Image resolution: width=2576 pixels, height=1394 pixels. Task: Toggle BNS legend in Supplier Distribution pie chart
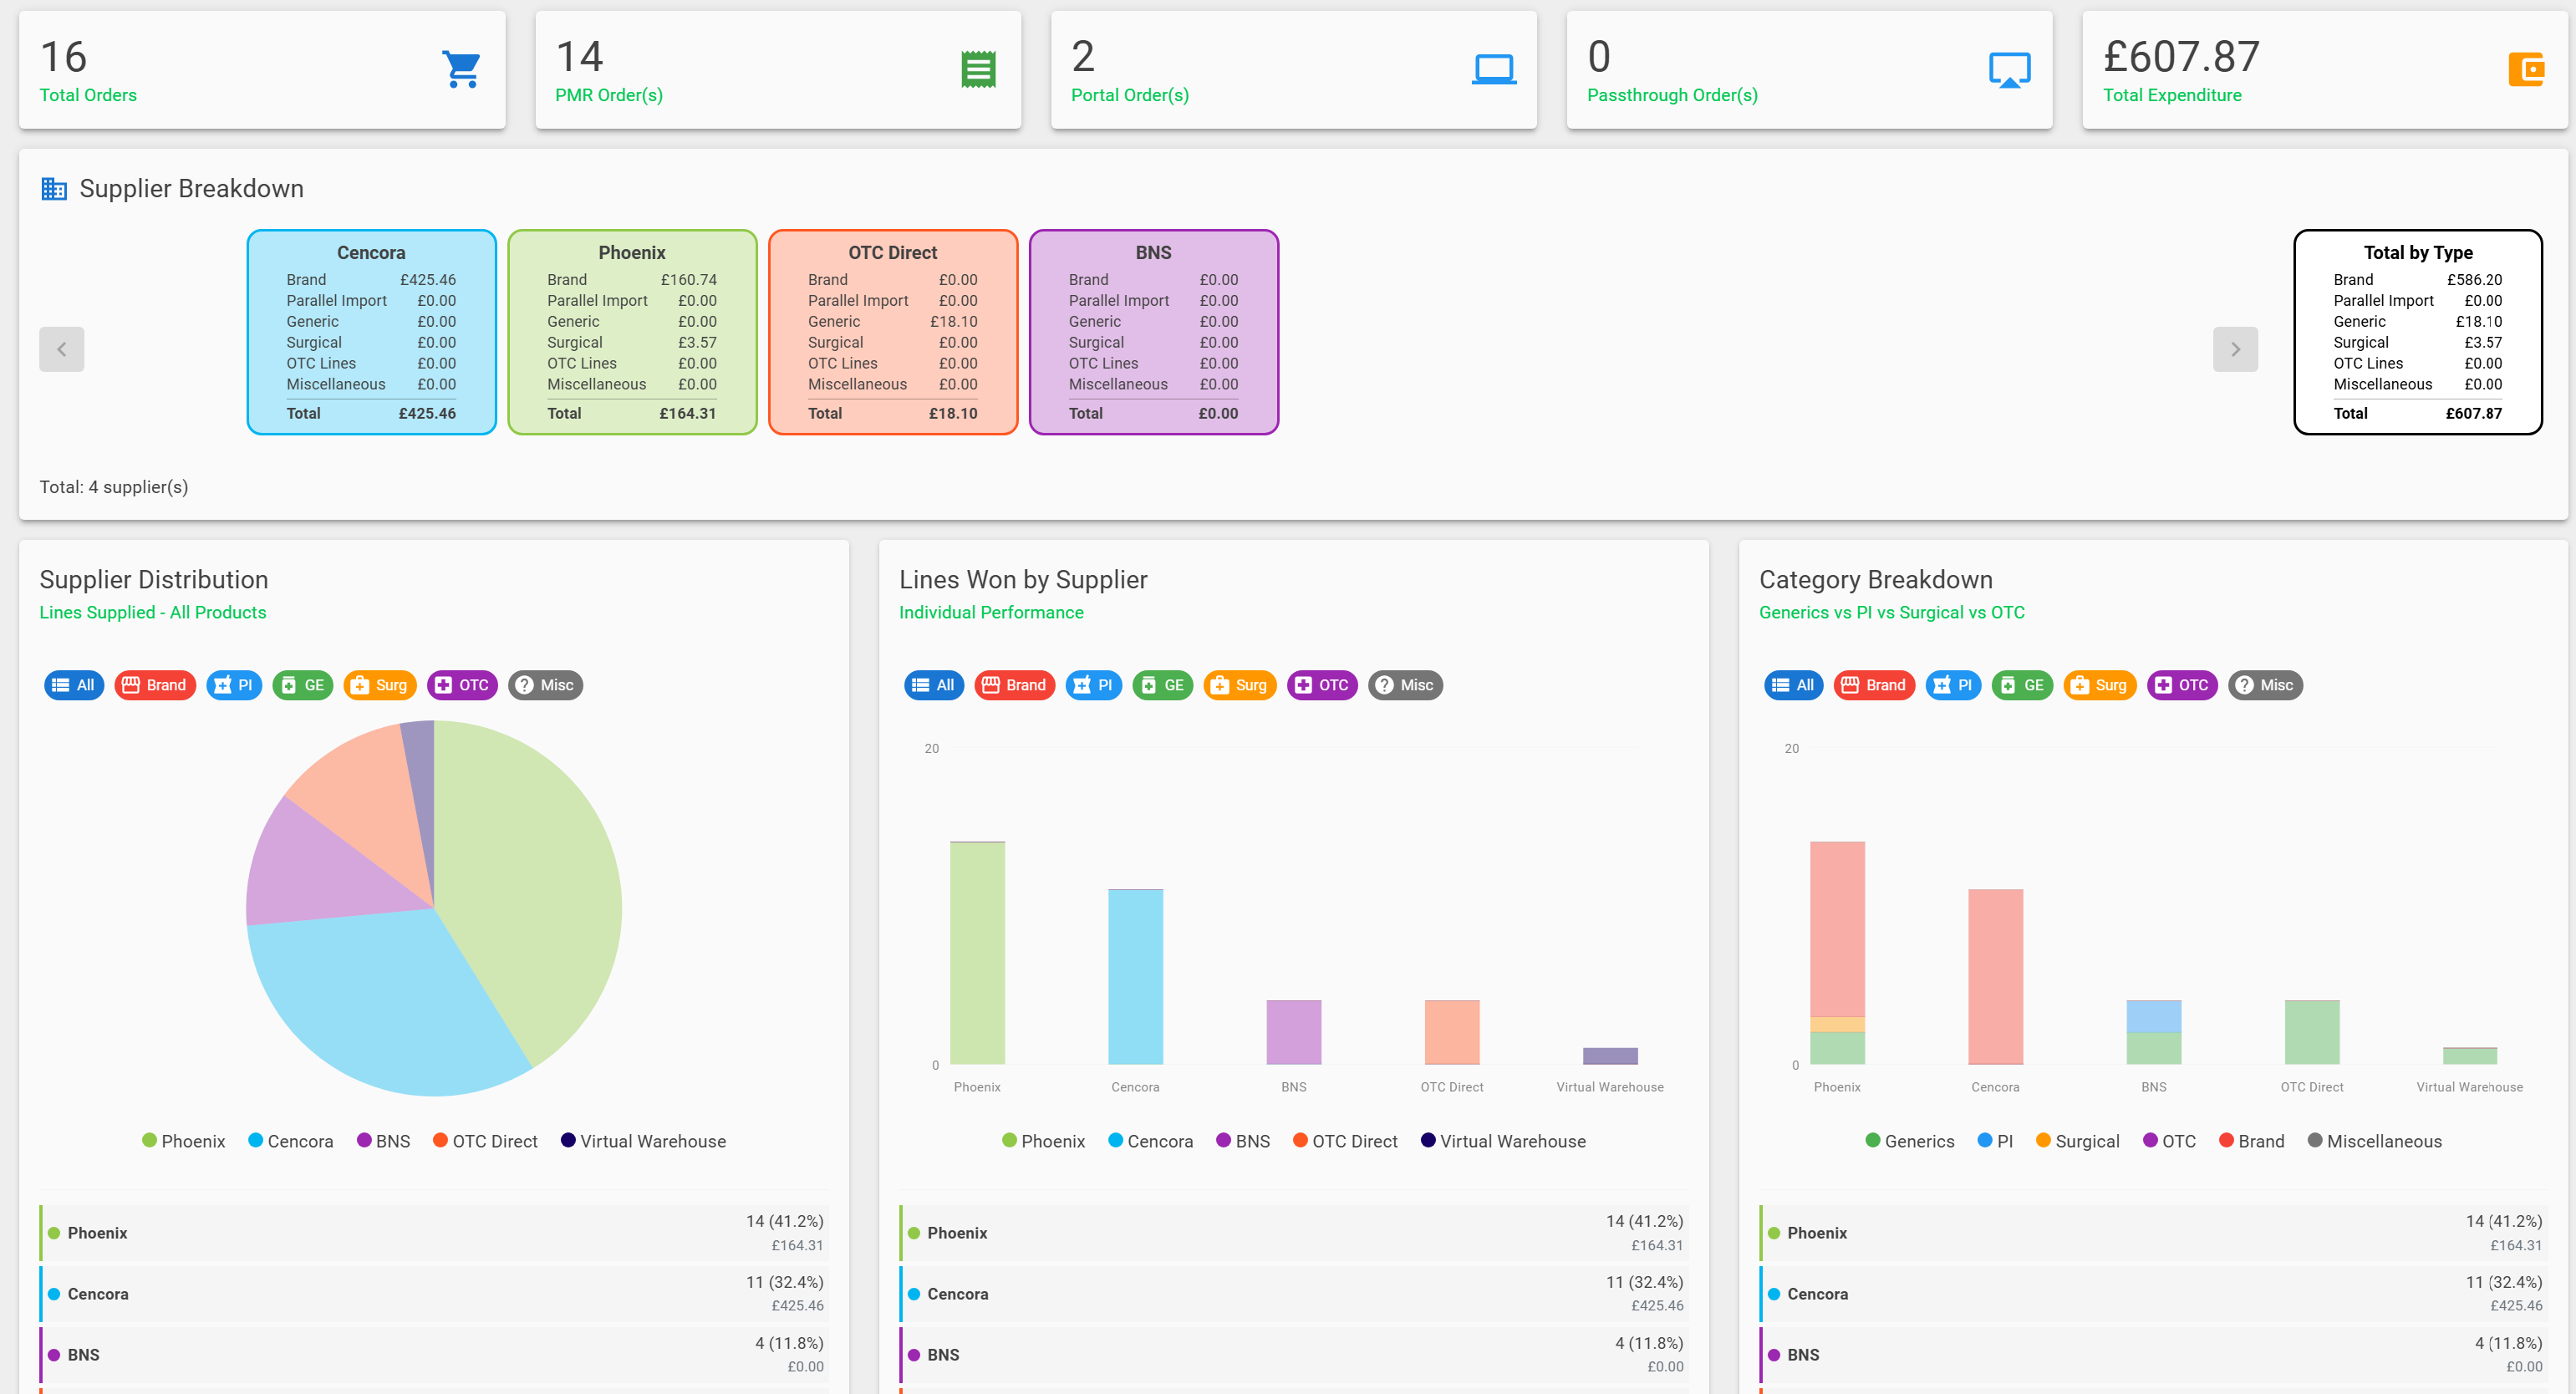point(384,1141)
